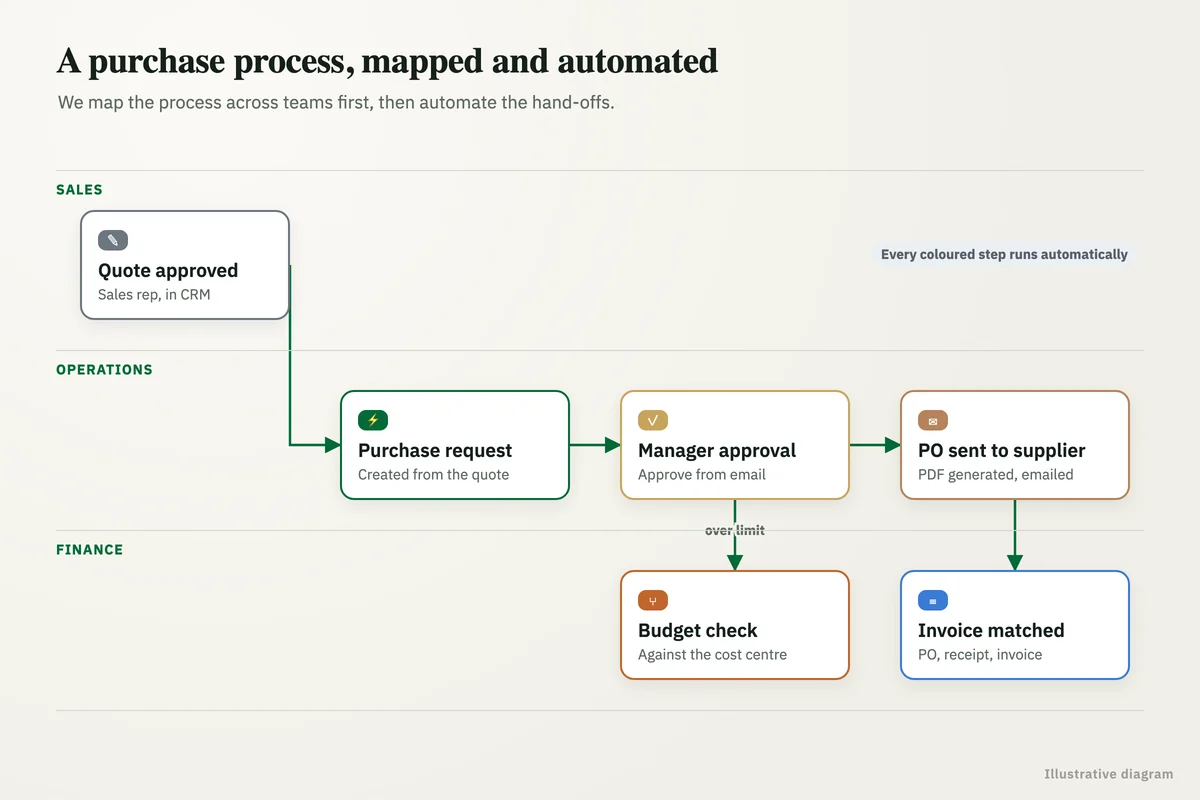Click the lightning bolt icon in Purchase request
This screenshot has height=800, width=1200.
[373, 420]
